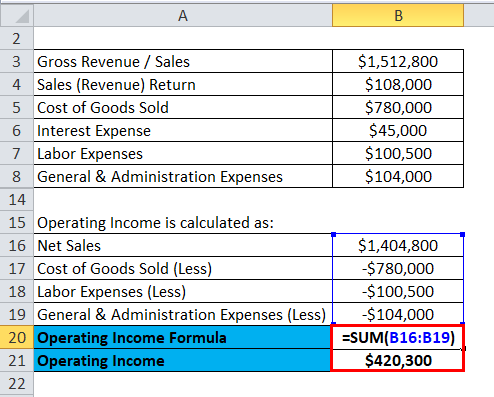This screenshot has width=494, height=397.
Task: Click empty cell B14
Action: point(398,199)
